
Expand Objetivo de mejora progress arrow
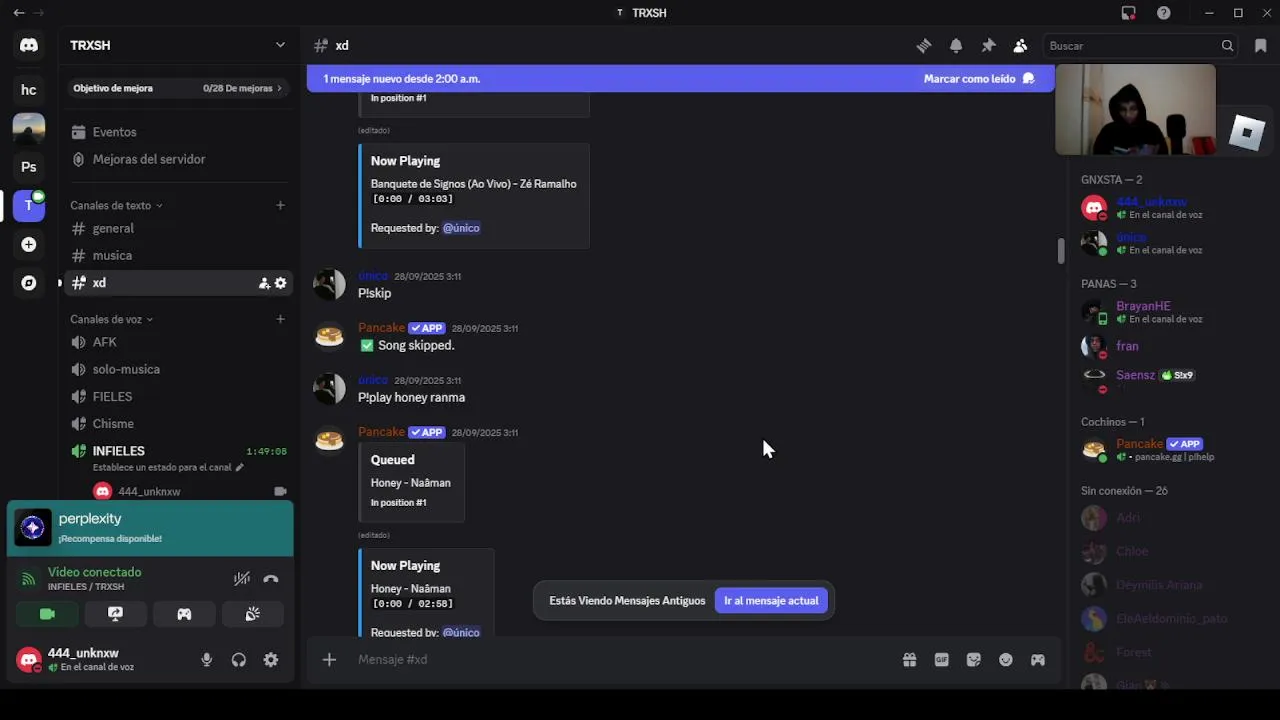279,88
